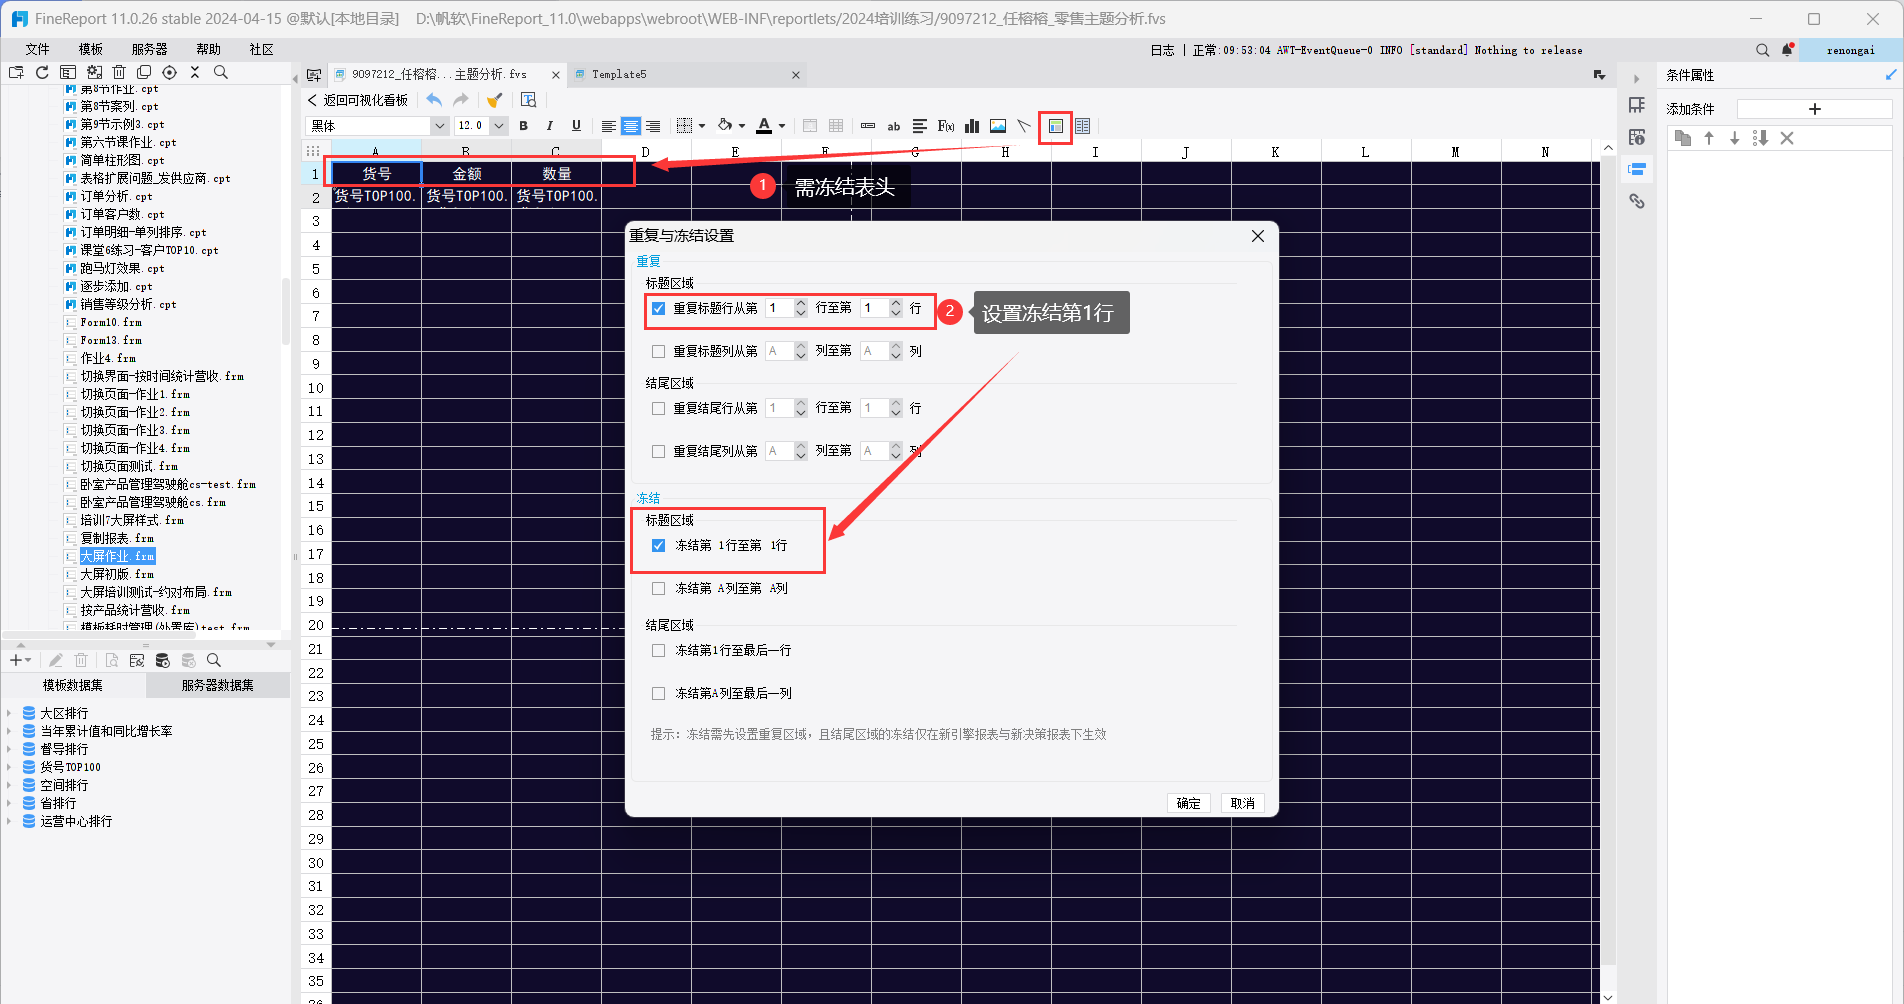This screenshot has height=1004, width=1904.
Task: Click the font color A swatch
Action: (764, 126)
